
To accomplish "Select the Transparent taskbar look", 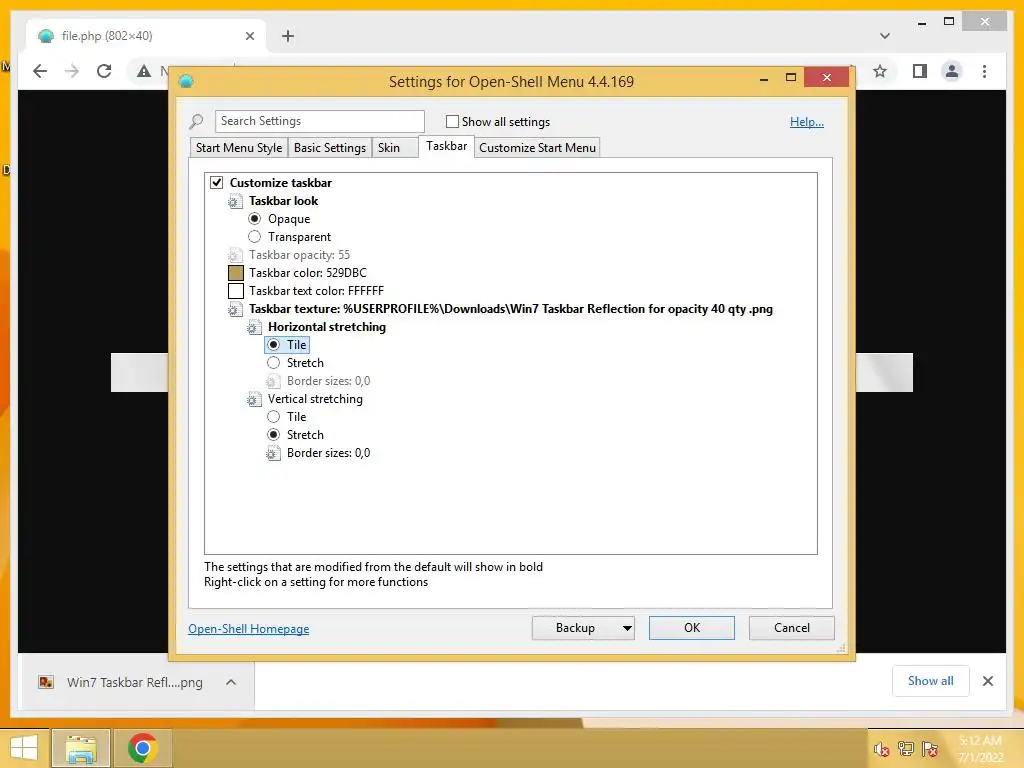I will [254, 237].
